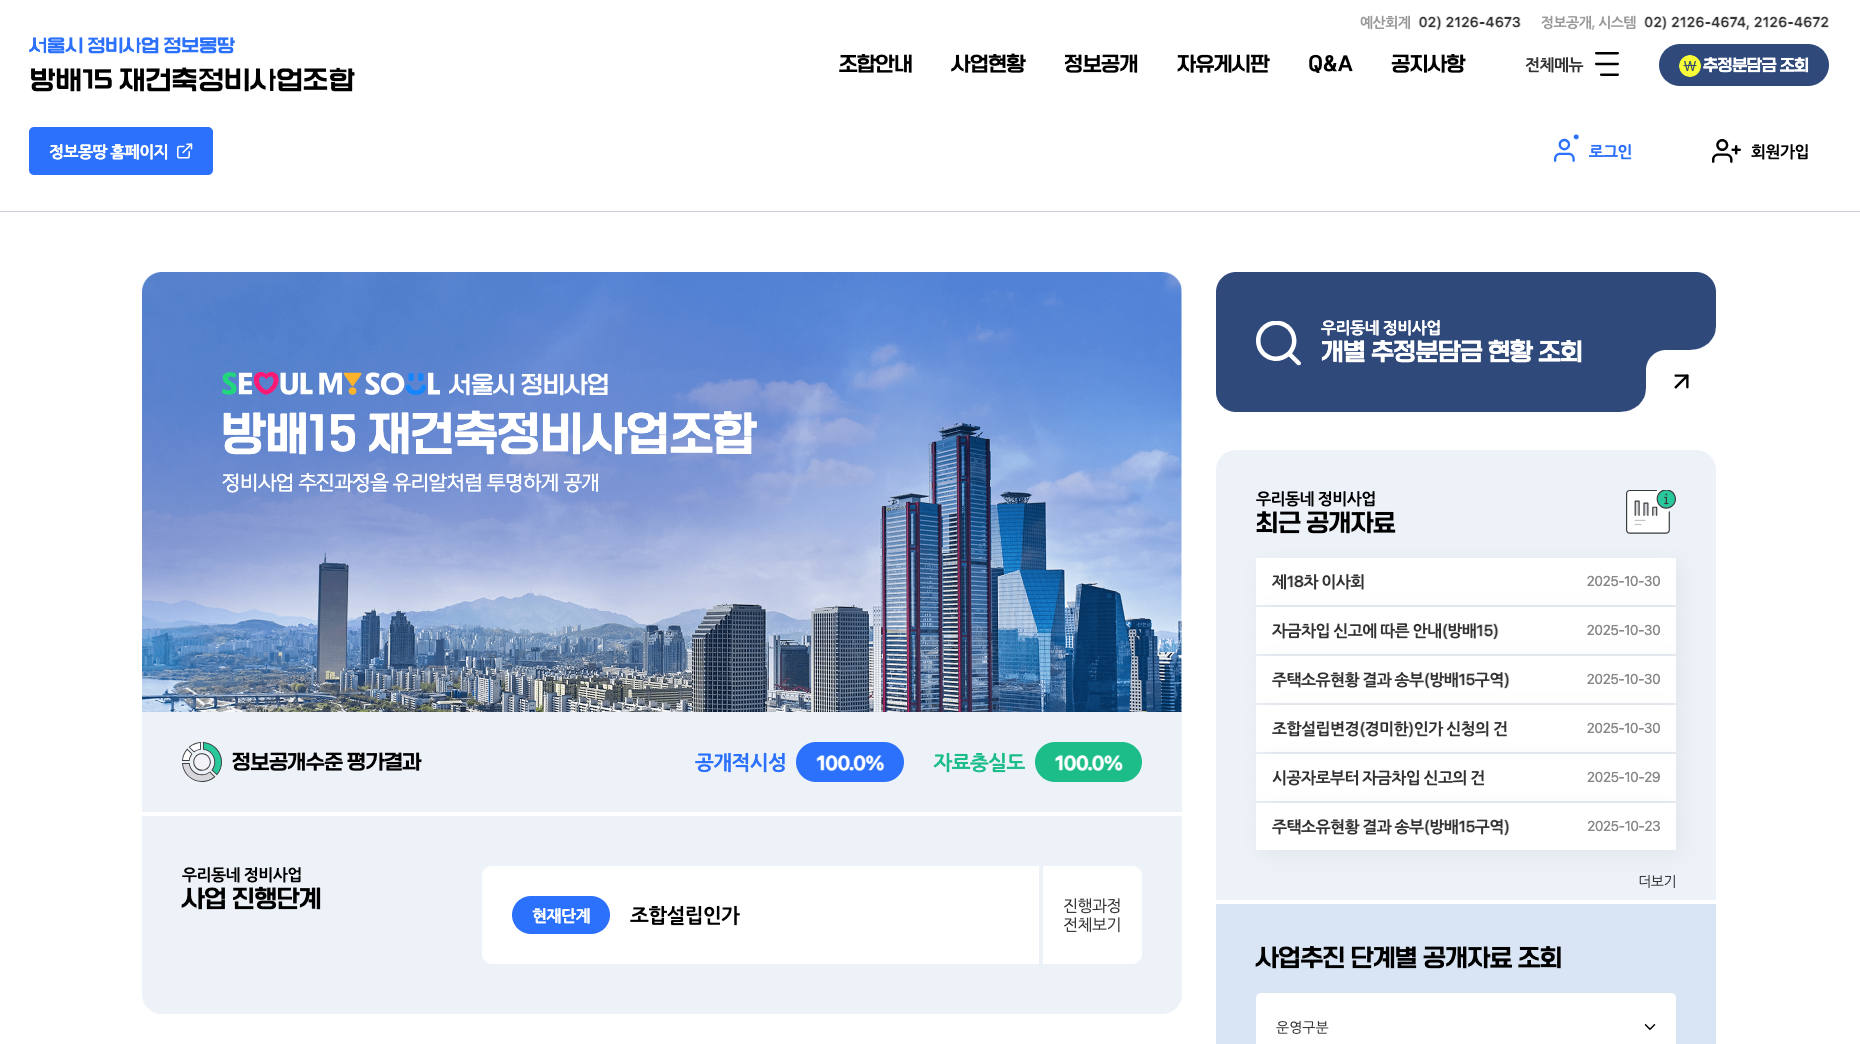1860x1044 pixels.
Task: Click the external link icon on 정보몽땅 홈페이지
Action: point(184,151)
